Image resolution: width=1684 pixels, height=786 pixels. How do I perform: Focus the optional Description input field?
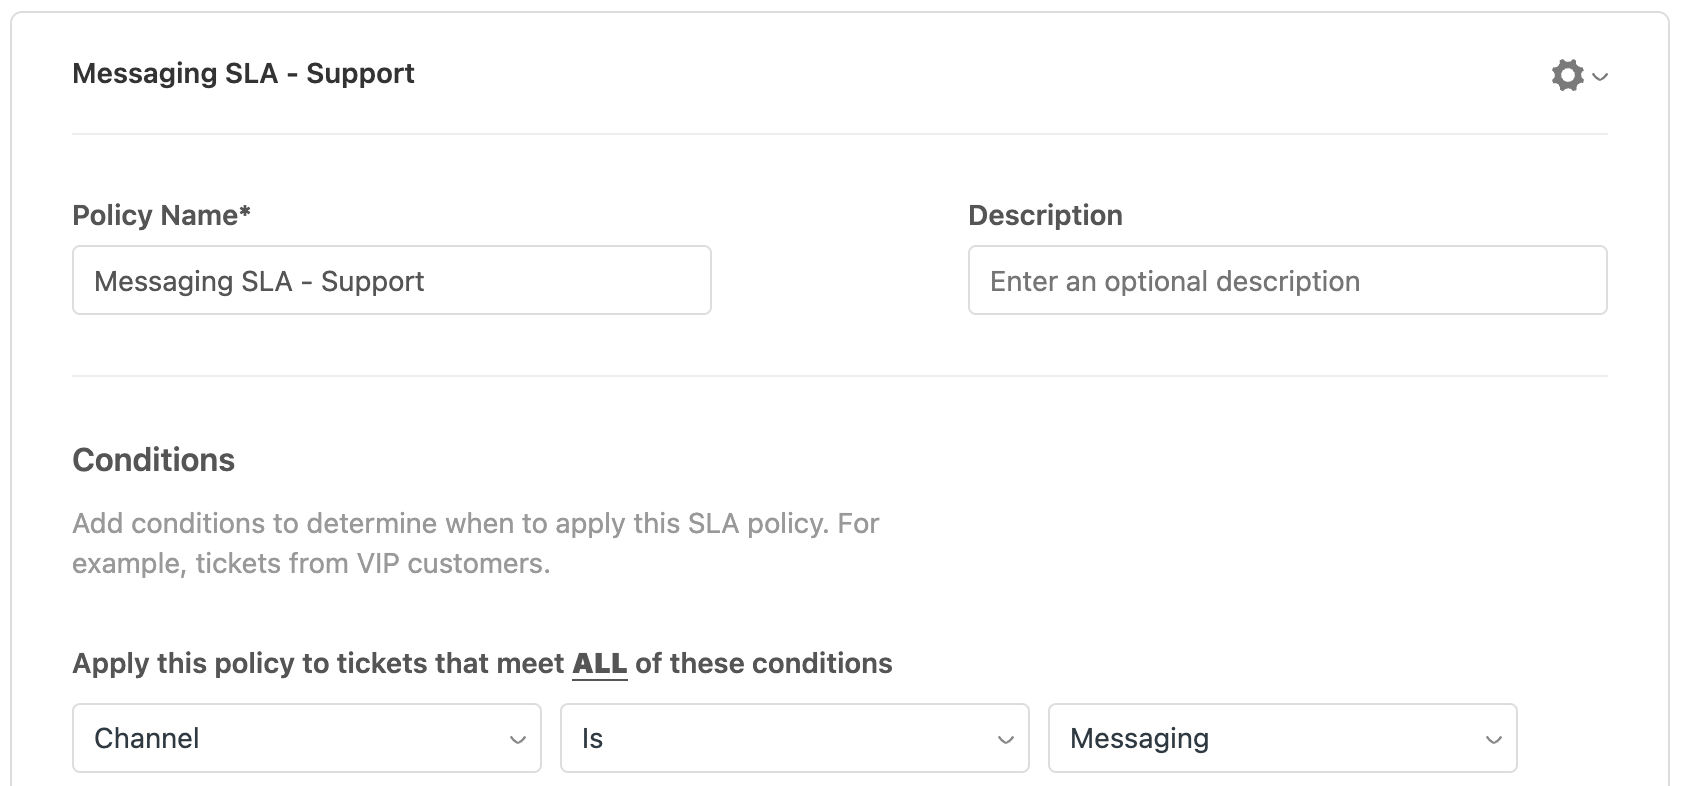[x=1287, y=281]
